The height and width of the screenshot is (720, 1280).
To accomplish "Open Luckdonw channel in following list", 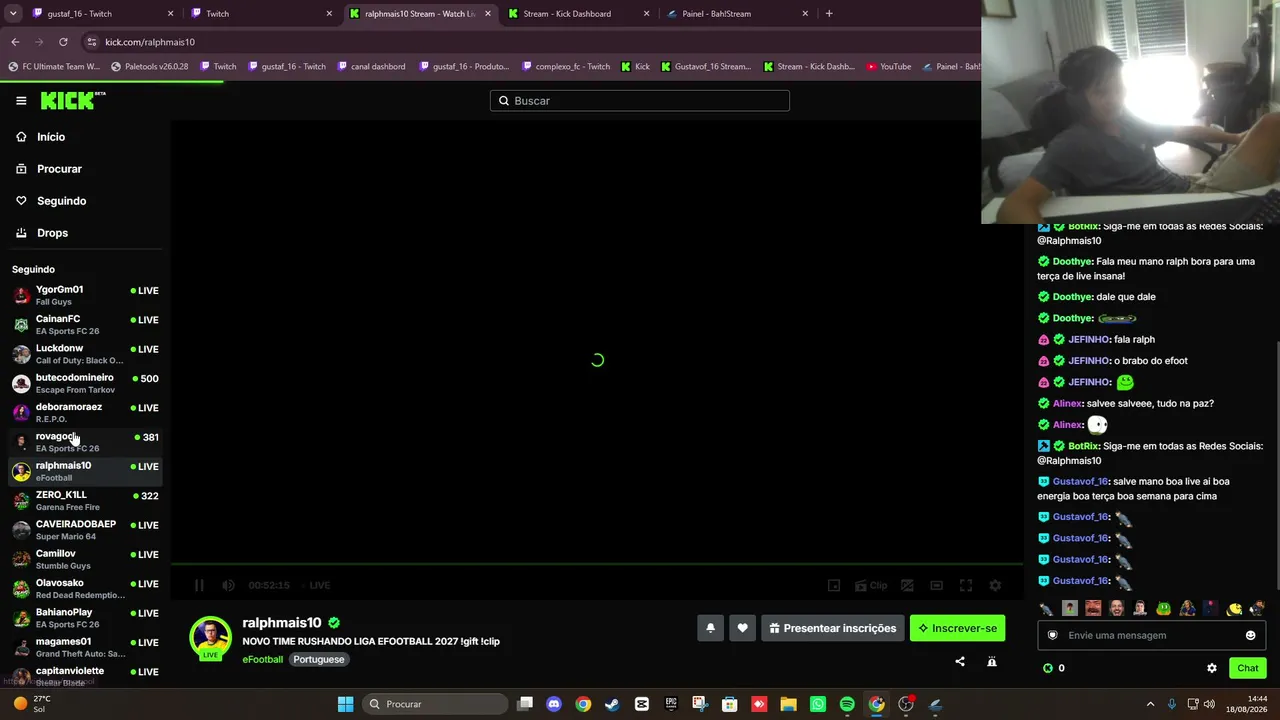I will [x=85, y=353].
